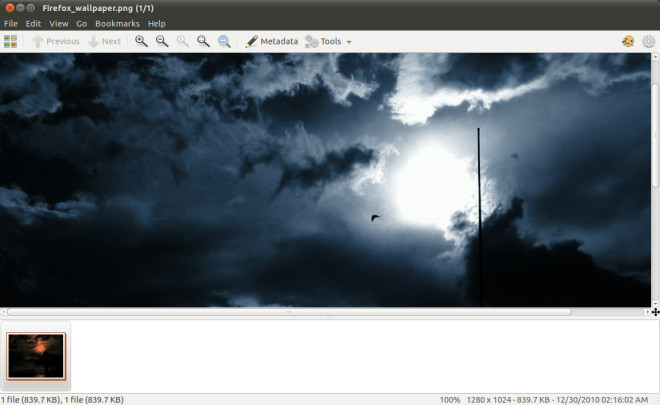This screenshot has height=405, width=660.
Task: Open settings gear icon in toolbar
Action: point(649,41)
